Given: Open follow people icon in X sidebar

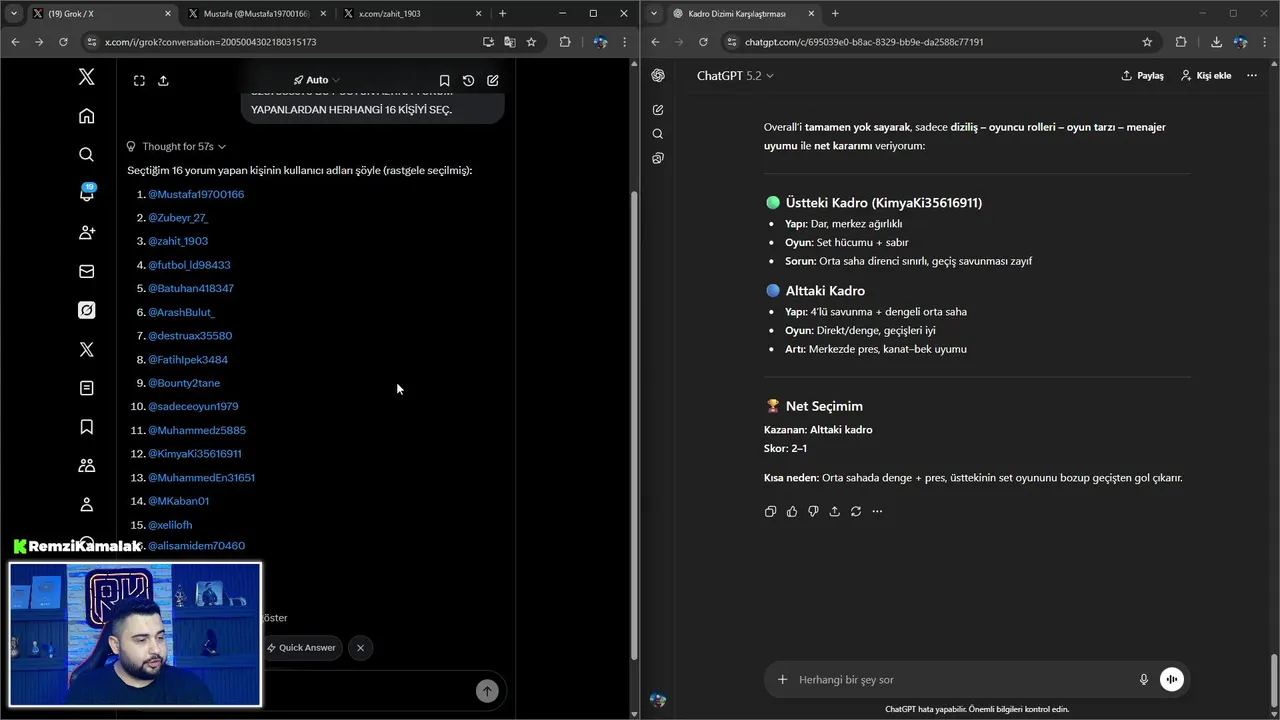Looking at the screenshot, I should click(x=86, y=232).
